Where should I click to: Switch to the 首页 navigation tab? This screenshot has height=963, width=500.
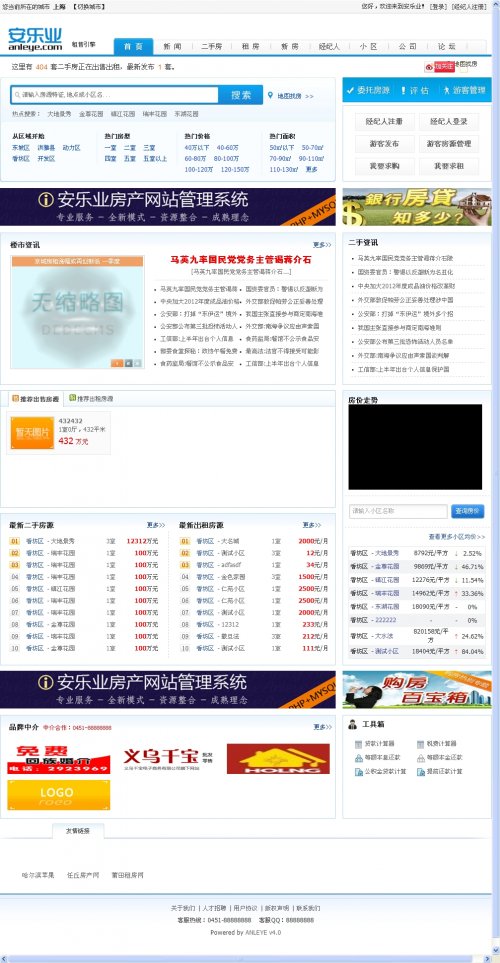133,47
